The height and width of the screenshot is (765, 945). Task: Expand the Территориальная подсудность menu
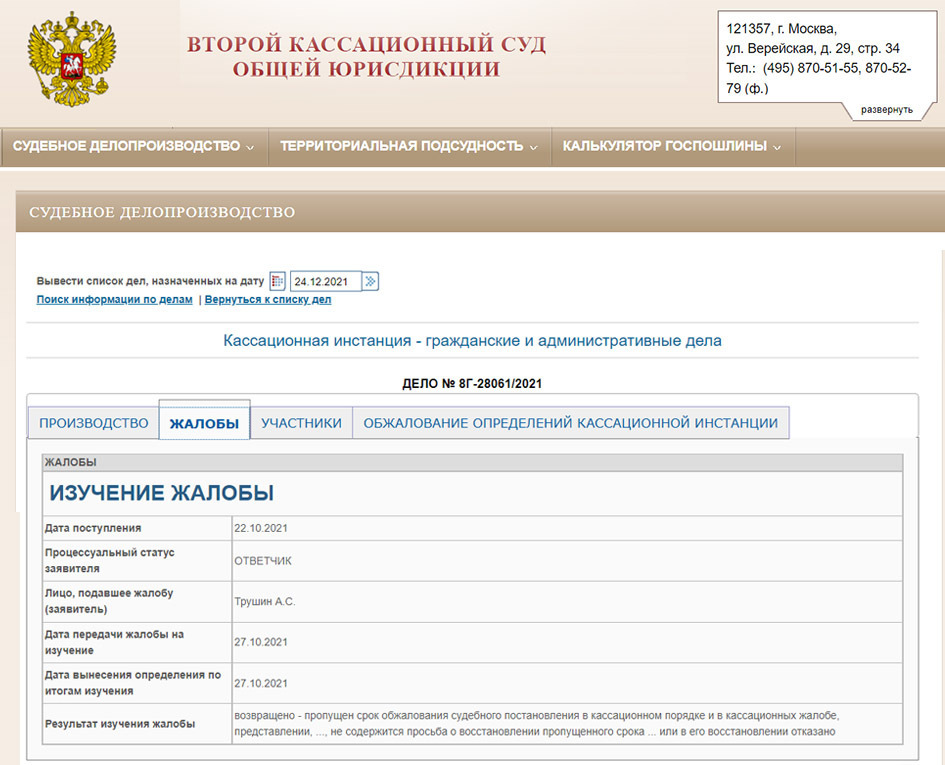click(x=408, y=146)
